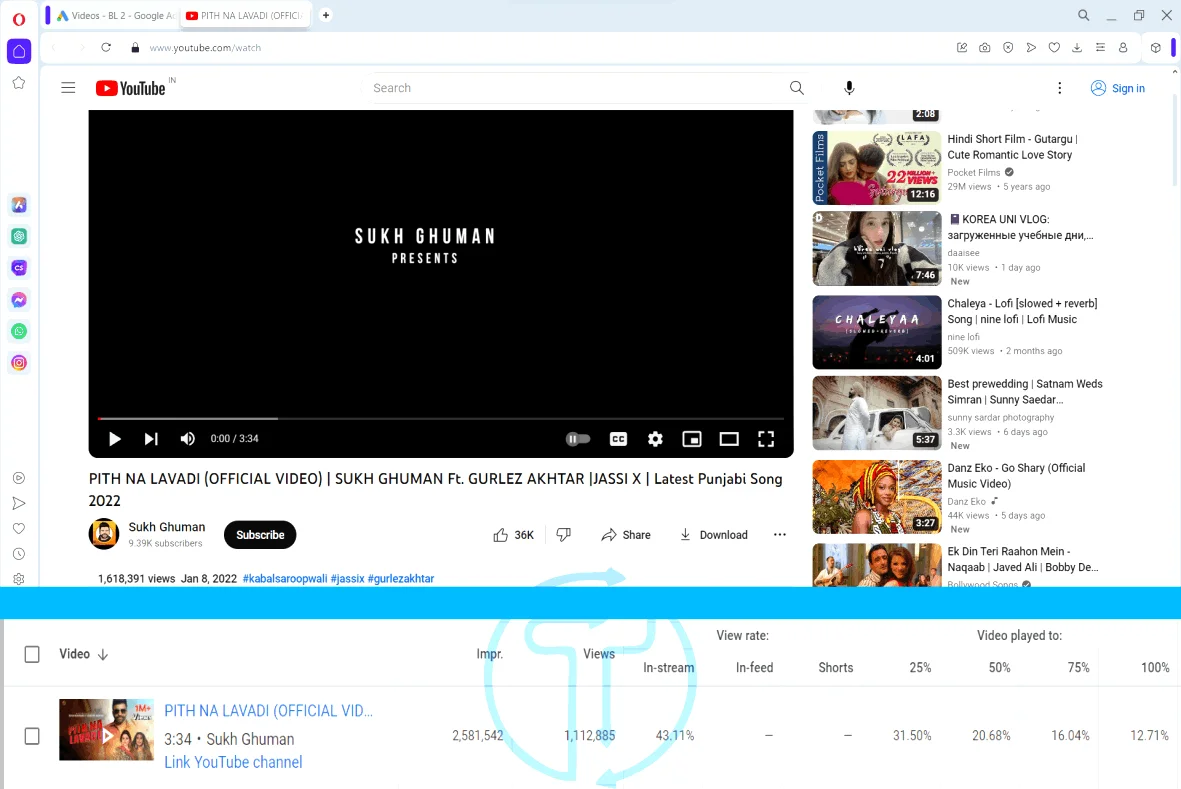This screenshot has width=1181, height=789.
Task: Switch to the Videos - BL 2 Google Ads tab
Action: tap(117, 15)
